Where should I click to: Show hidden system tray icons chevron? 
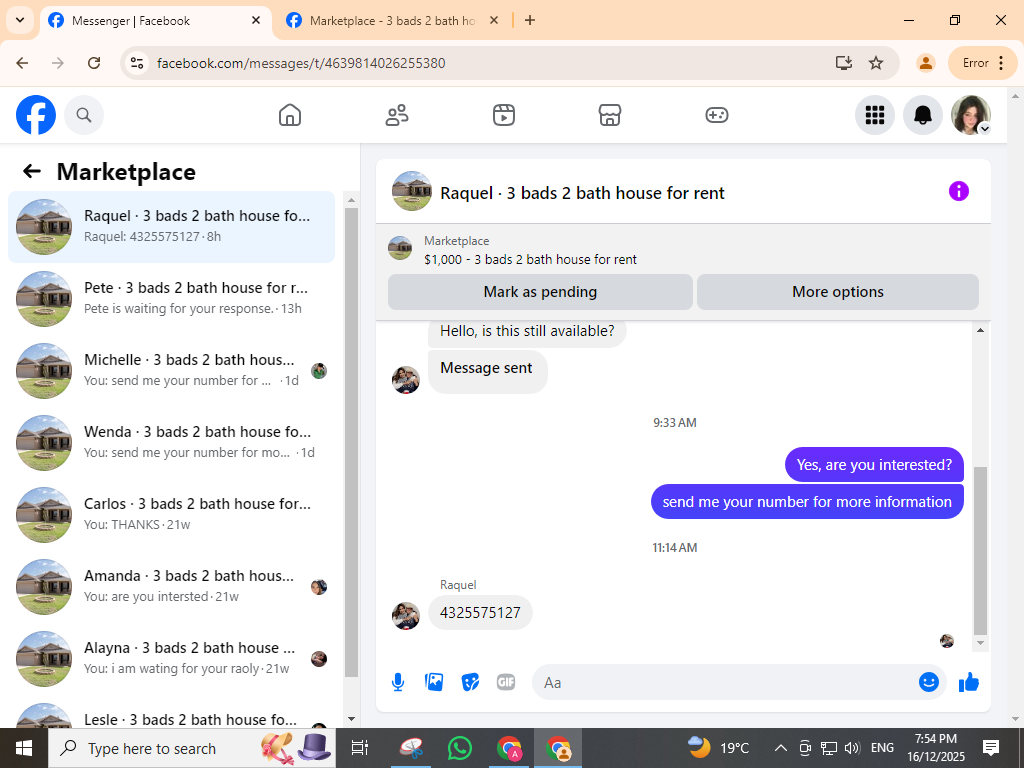780,748
